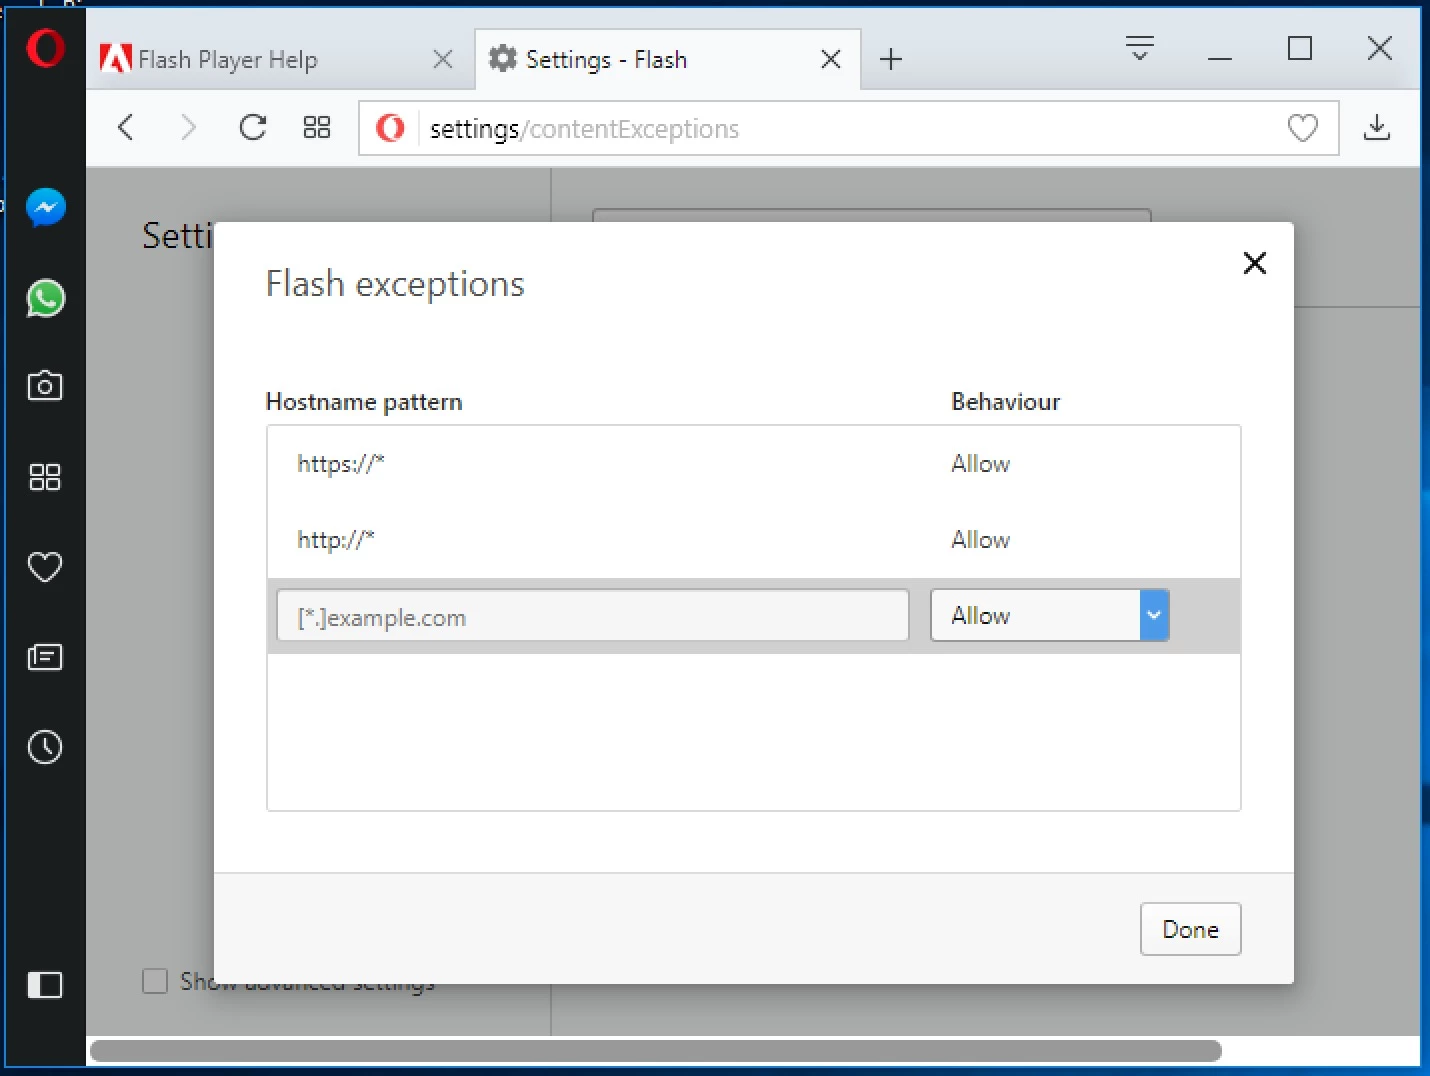Maximize the Opera window
The width and height of the screenshot is (1430, 1076).
(x=1300, y=48)
